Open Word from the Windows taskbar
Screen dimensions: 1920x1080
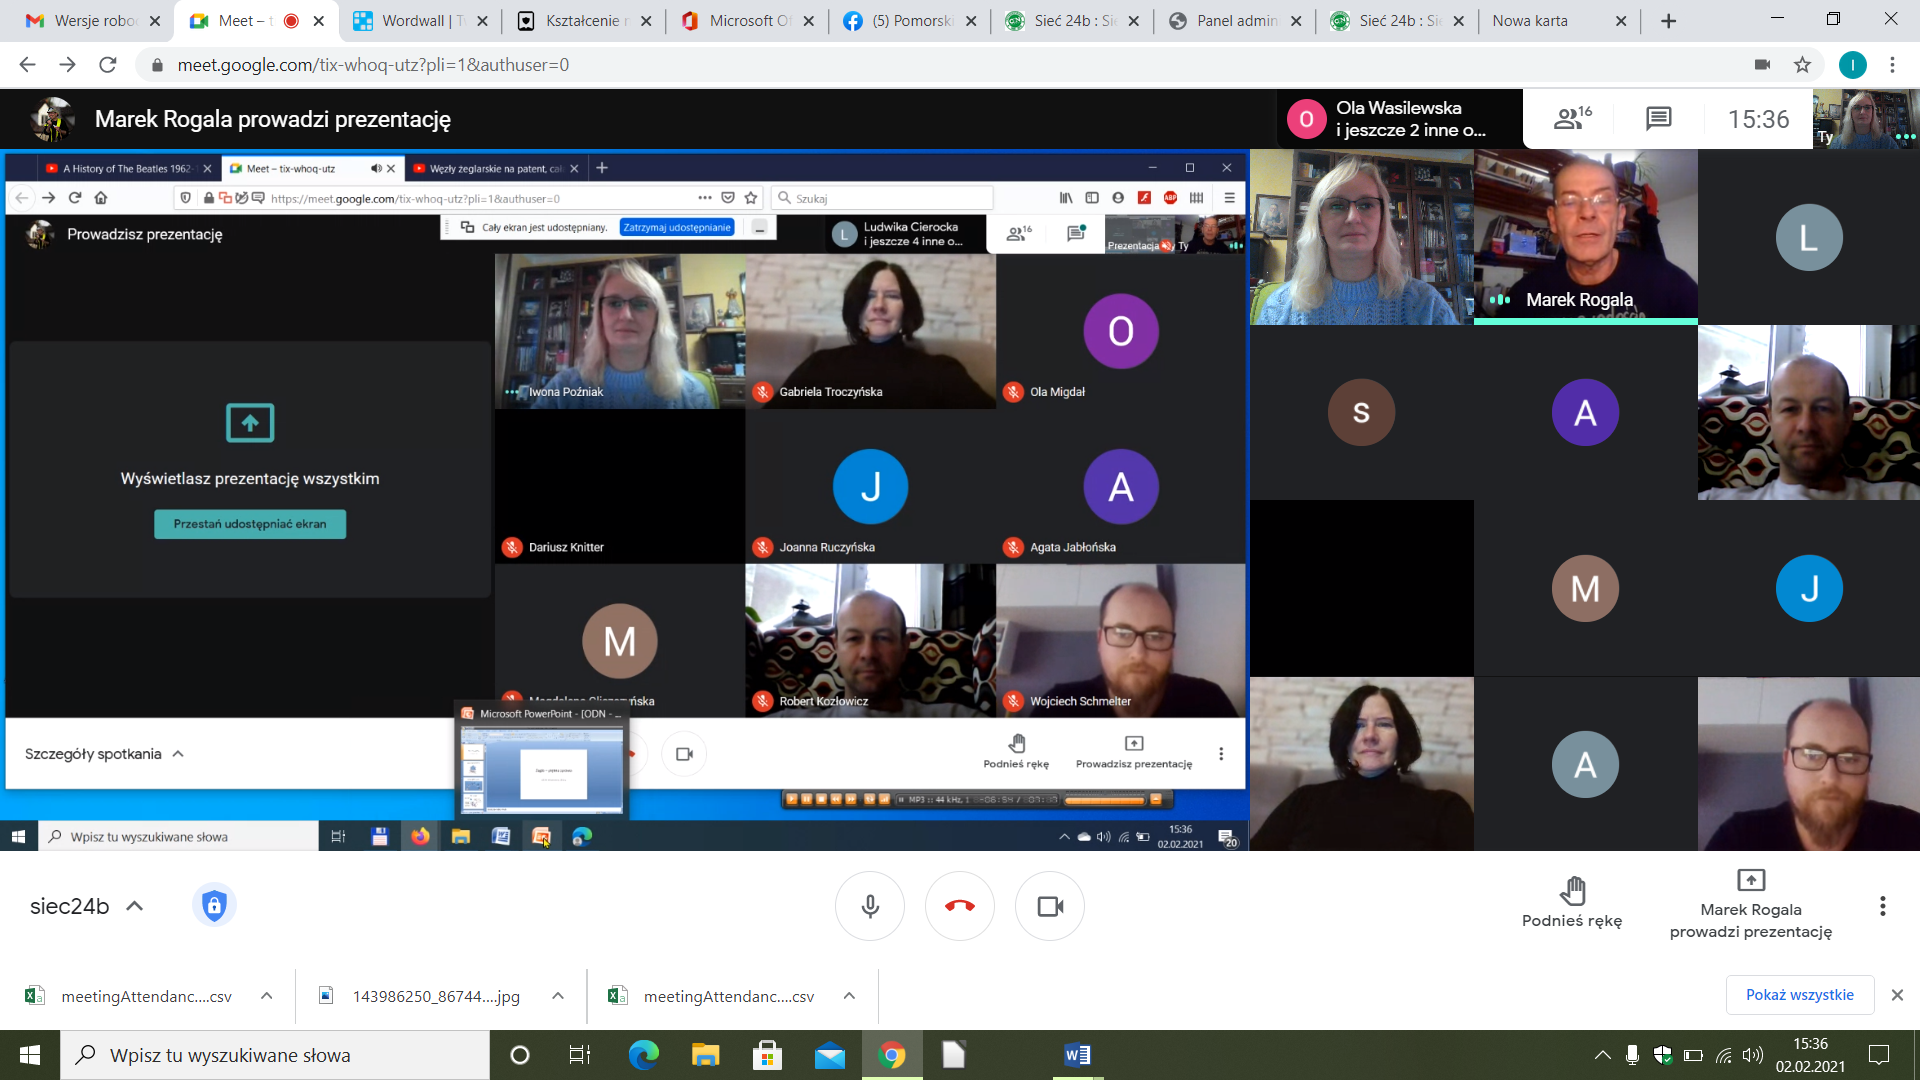coord(1077,1055)
